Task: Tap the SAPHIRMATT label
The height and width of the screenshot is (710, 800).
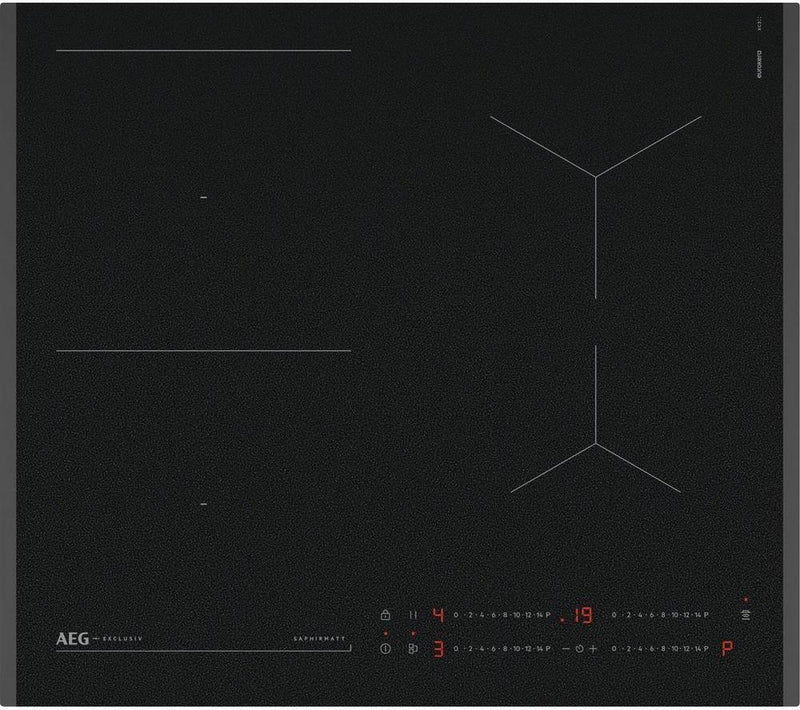Action: pyautogui.click(x=319, y=639)
